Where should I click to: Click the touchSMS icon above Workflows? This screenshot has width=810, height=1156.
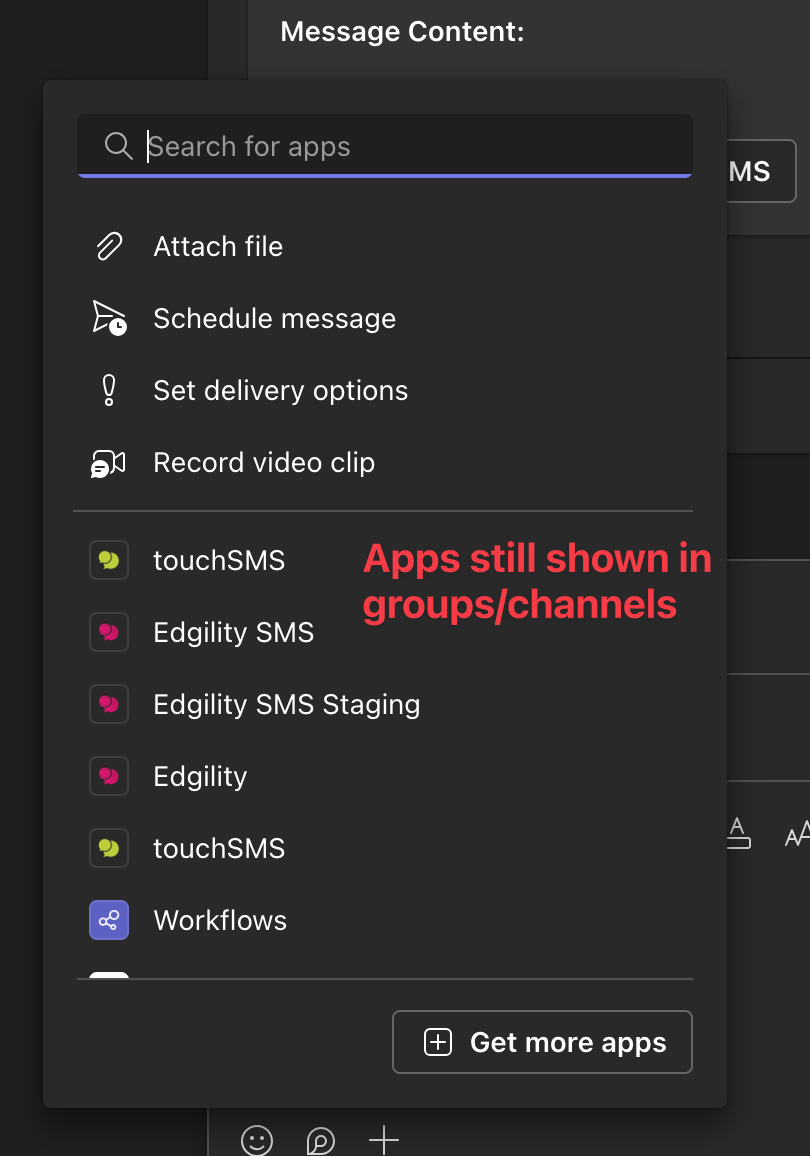click(x=109, y=848)
